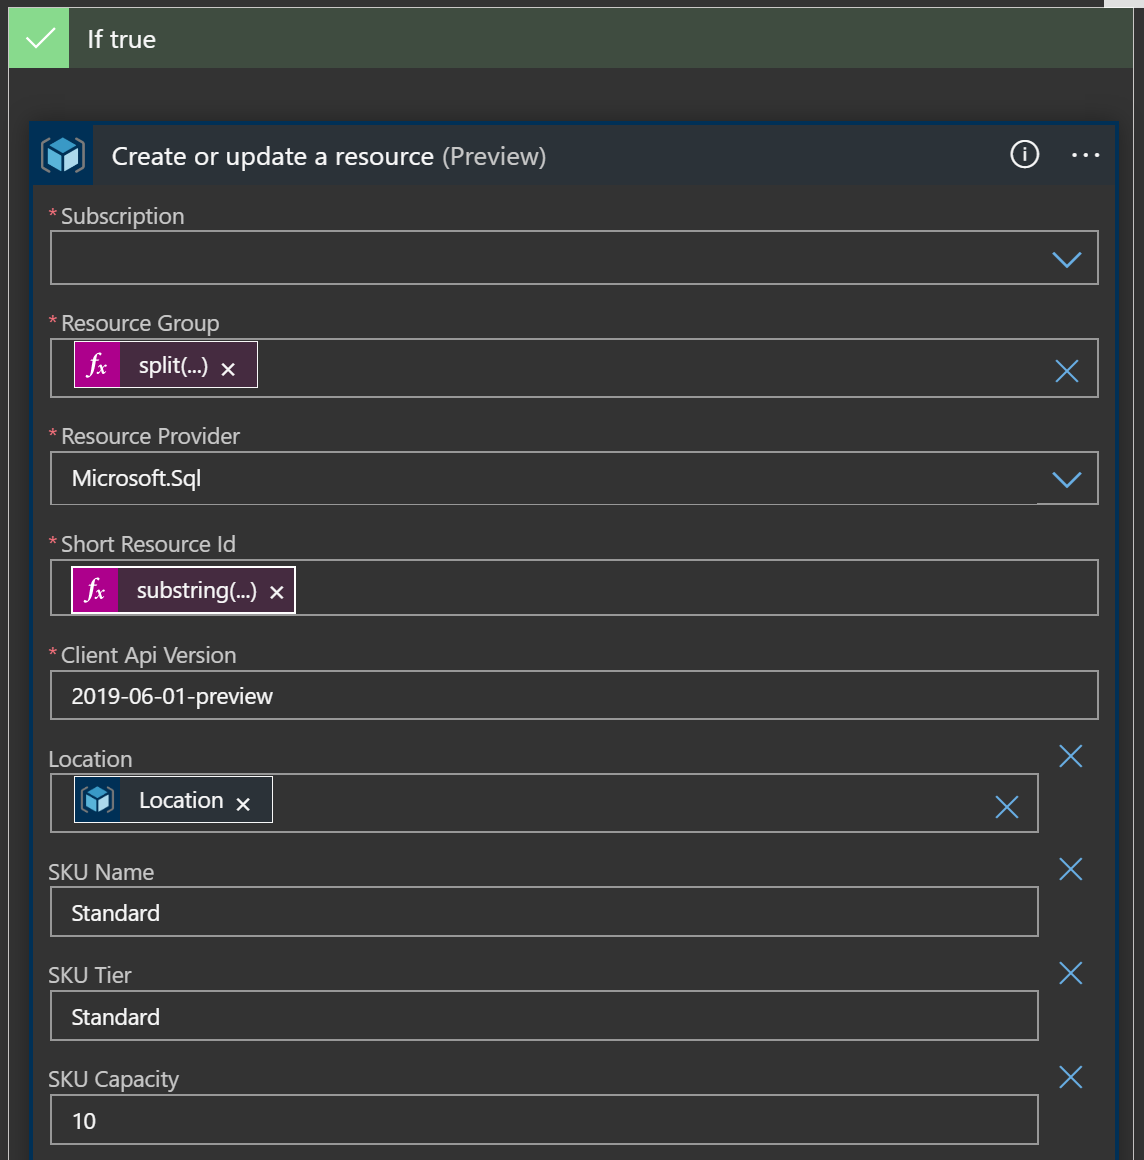
Task: Click the fx icon on the substring expression token
Action: tap(95, 590)
